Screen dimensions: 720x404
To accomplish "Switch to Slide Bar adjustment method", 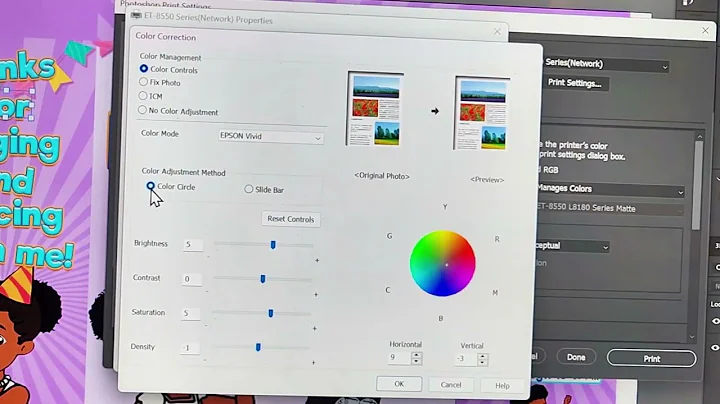I will (x=248, y=189).
